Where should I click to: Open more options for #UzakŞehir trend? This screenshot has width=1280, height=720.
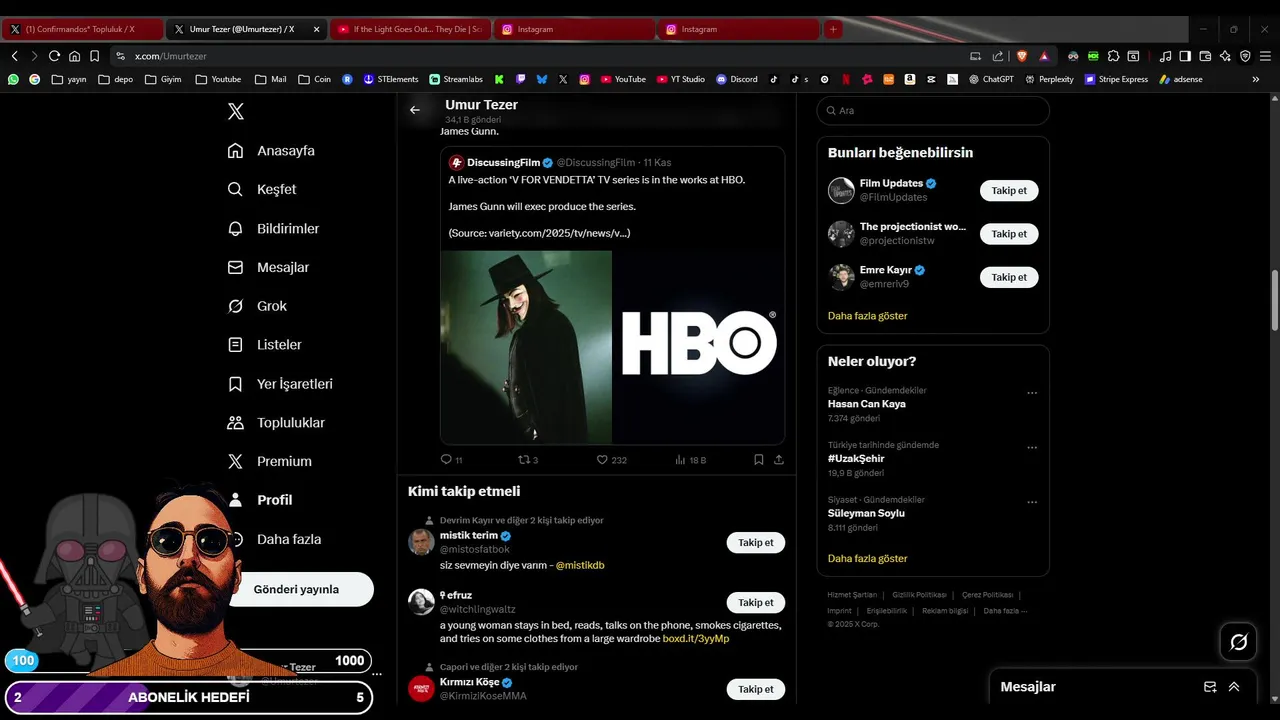(1032, 448)
